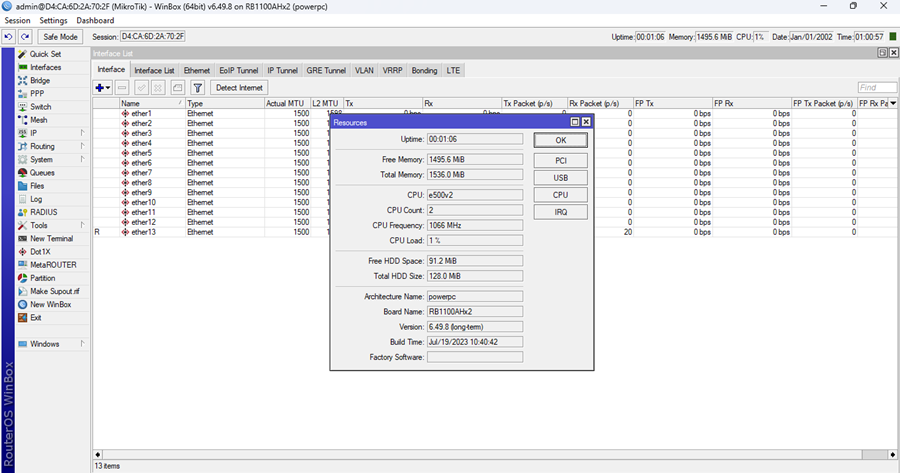Screen dimensions: 900x473
Task: Switch to the IP Tunnel tab
Action: click(x=282, y=71)
